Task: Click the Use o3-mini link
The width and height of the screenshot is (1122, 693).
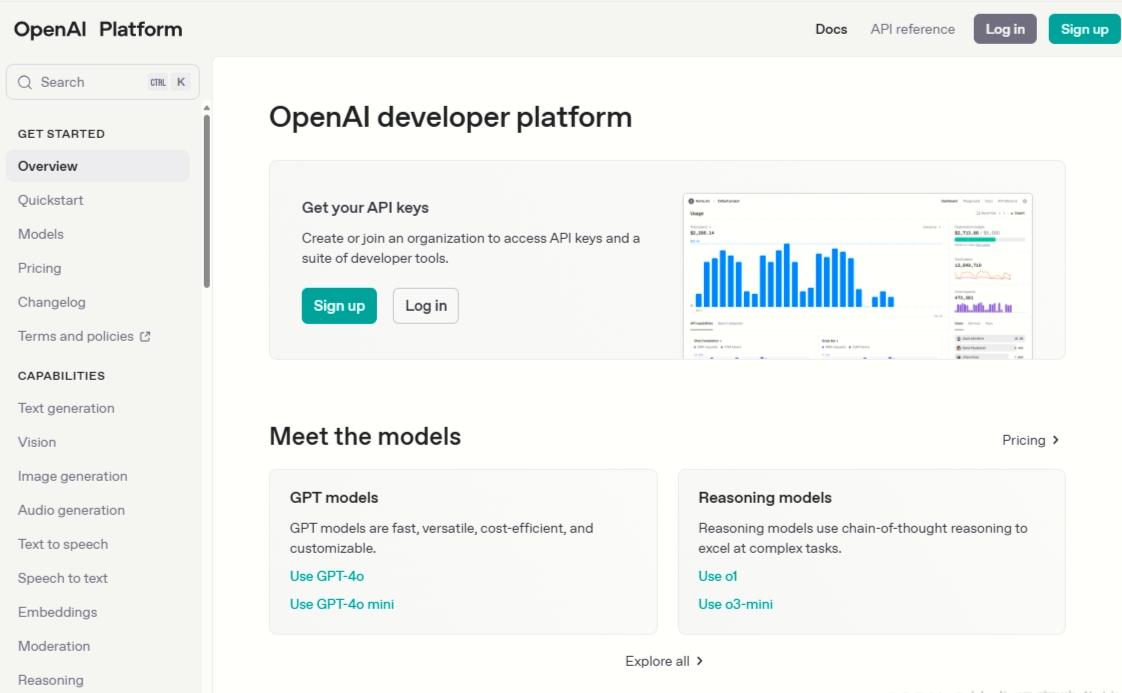Action: tap(735, 604)
